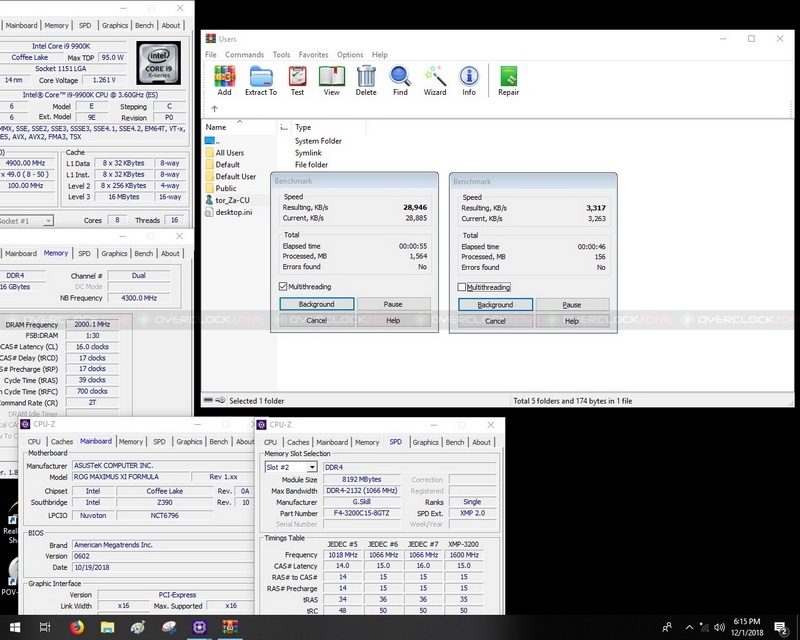The height and width of the screenshot is (640, 800).
Task: Sort the file list by Name column
Action: point(240,127)
